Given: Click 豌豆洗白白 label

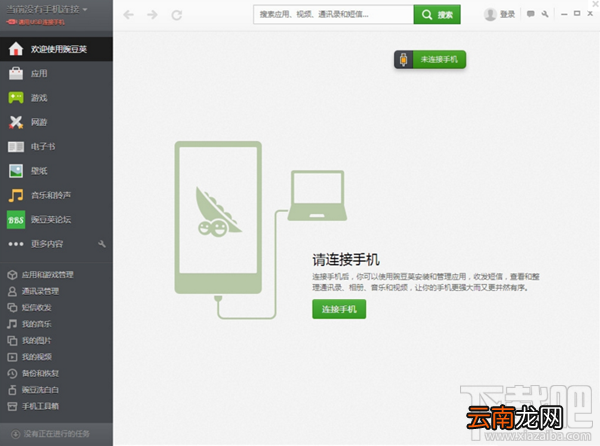Looking at the screenshot, I should click(x=40, y=390).
